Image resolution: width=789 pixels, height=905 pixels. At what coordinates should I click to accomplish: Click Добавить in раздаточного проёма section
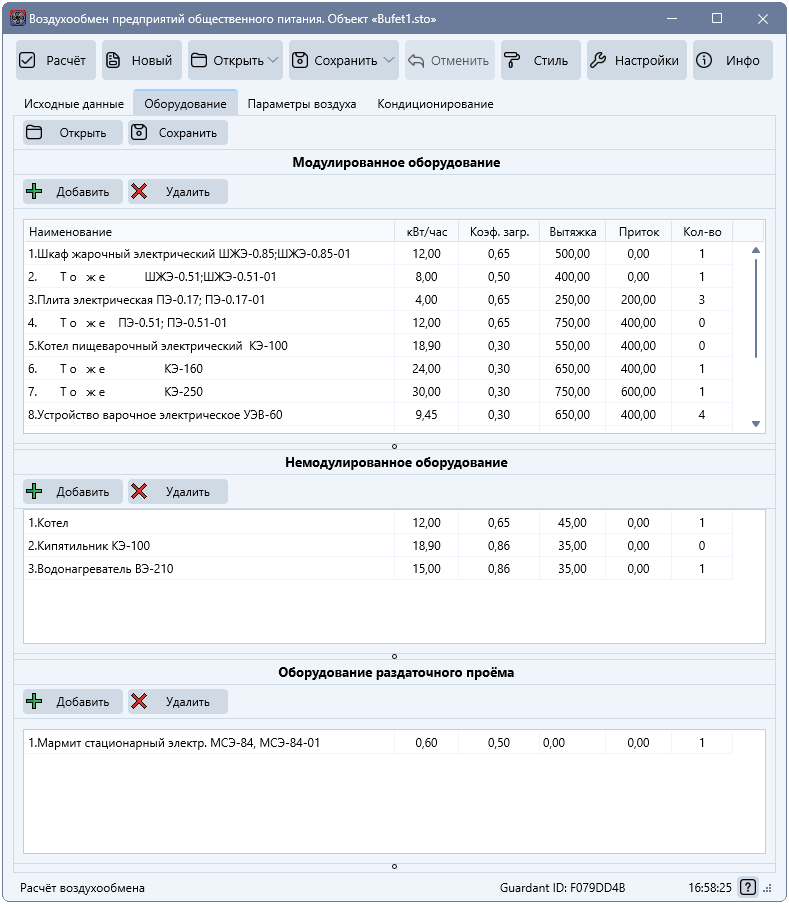[73, 702]
